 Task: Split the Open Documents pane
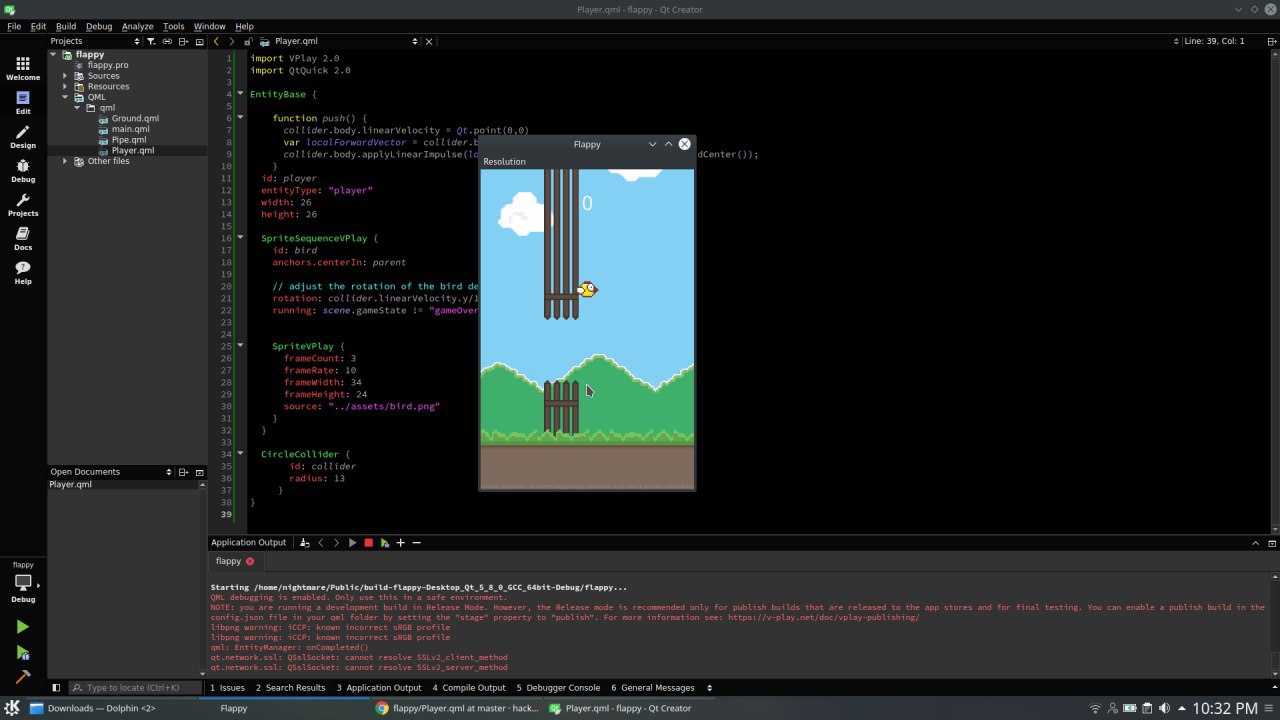pyautogui.click(x=184, y=472)
